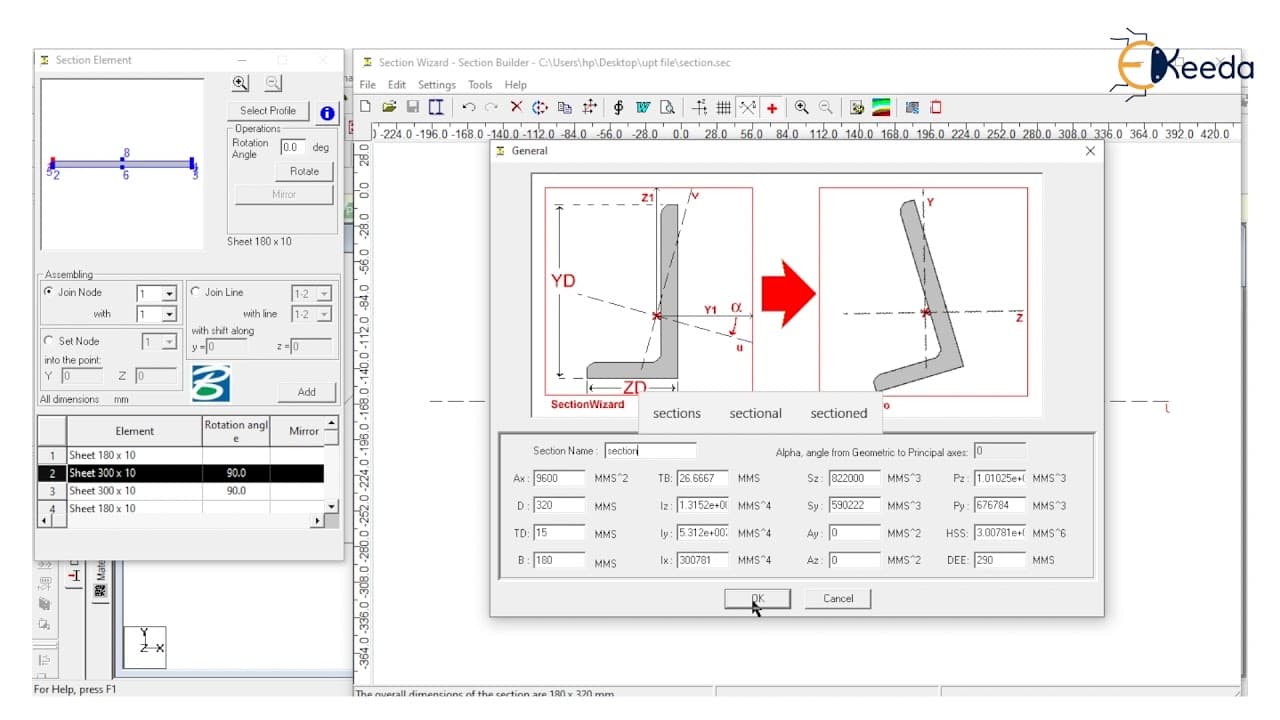Open the Edit menu
This screenshot has height=720, width=1280.
coord(397,85)
